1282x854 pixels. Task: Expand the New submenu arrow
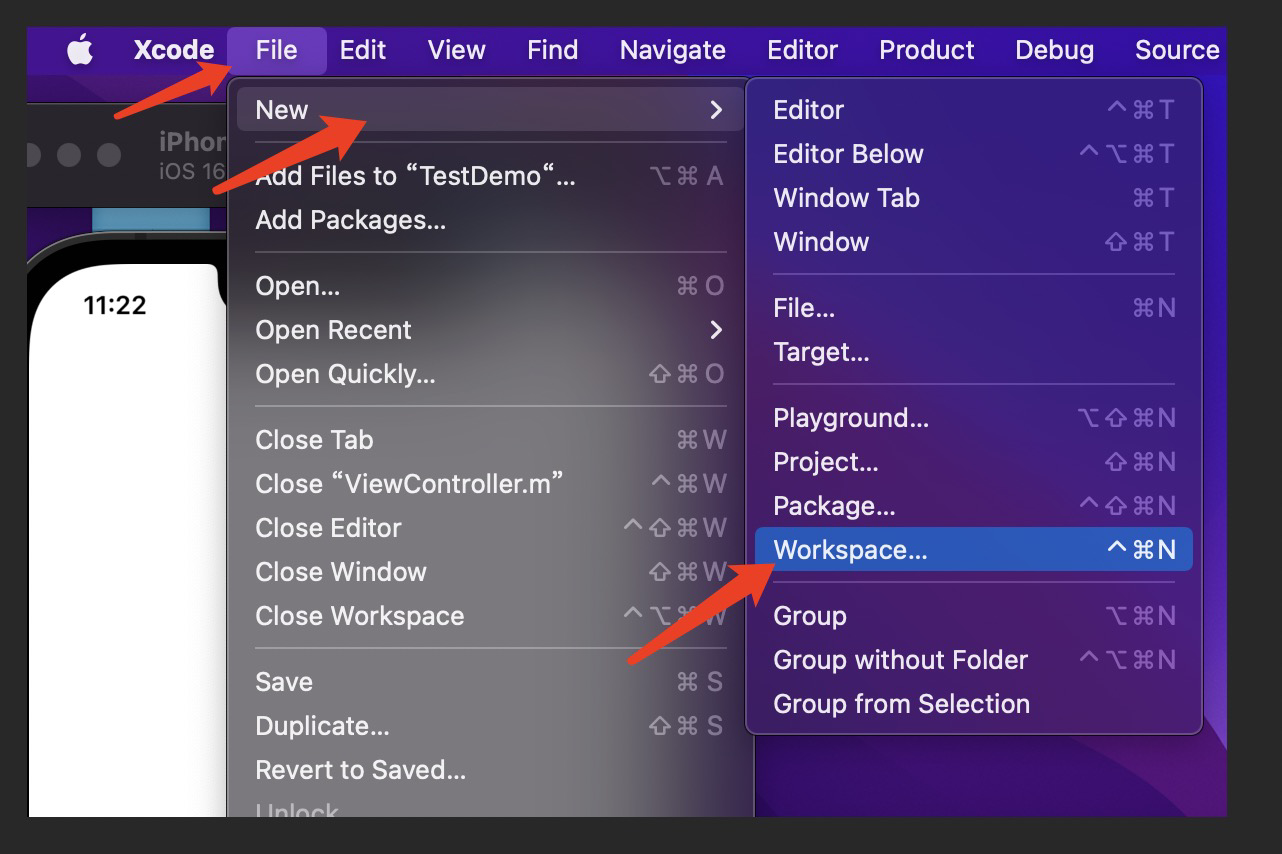click(715, 110)
